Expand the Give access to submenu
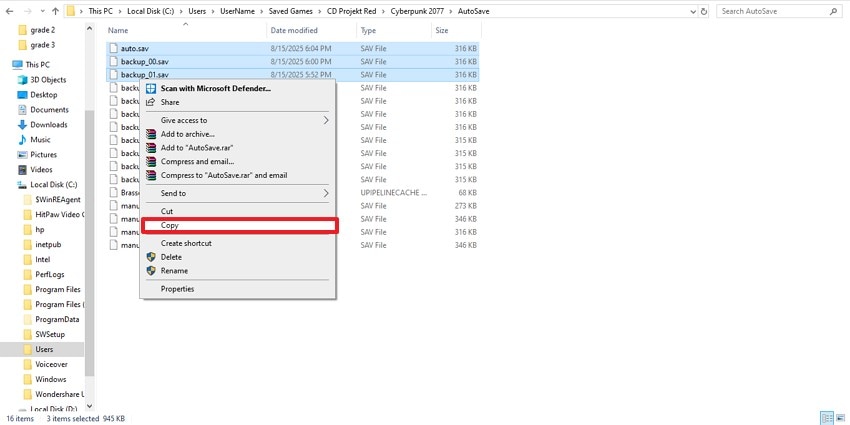This screenshot has width=850, height=425. 326,120
